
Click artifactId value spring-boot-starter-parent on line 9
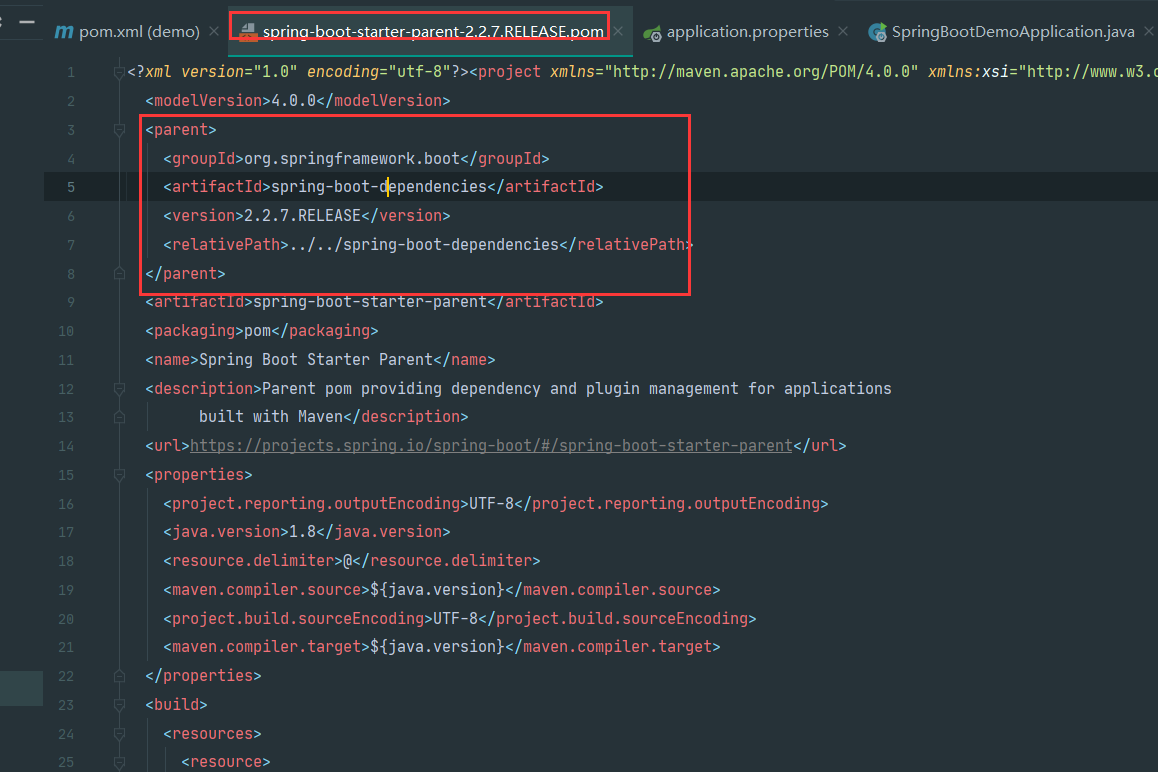point(370,302)
